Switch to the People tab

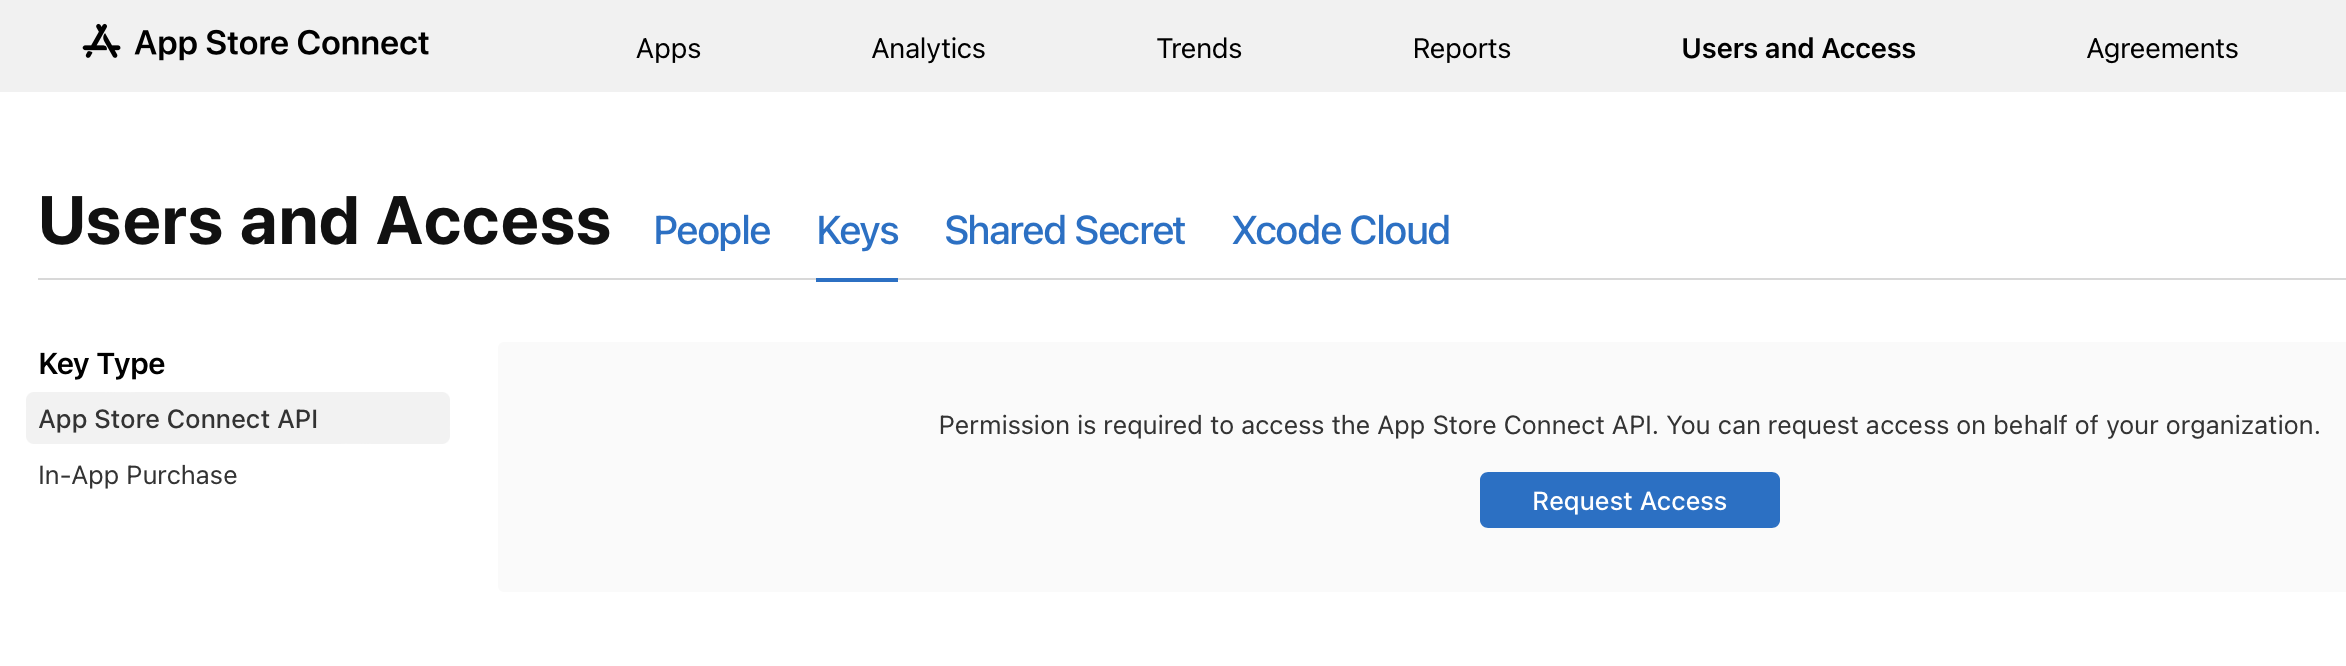click(712, 231)
